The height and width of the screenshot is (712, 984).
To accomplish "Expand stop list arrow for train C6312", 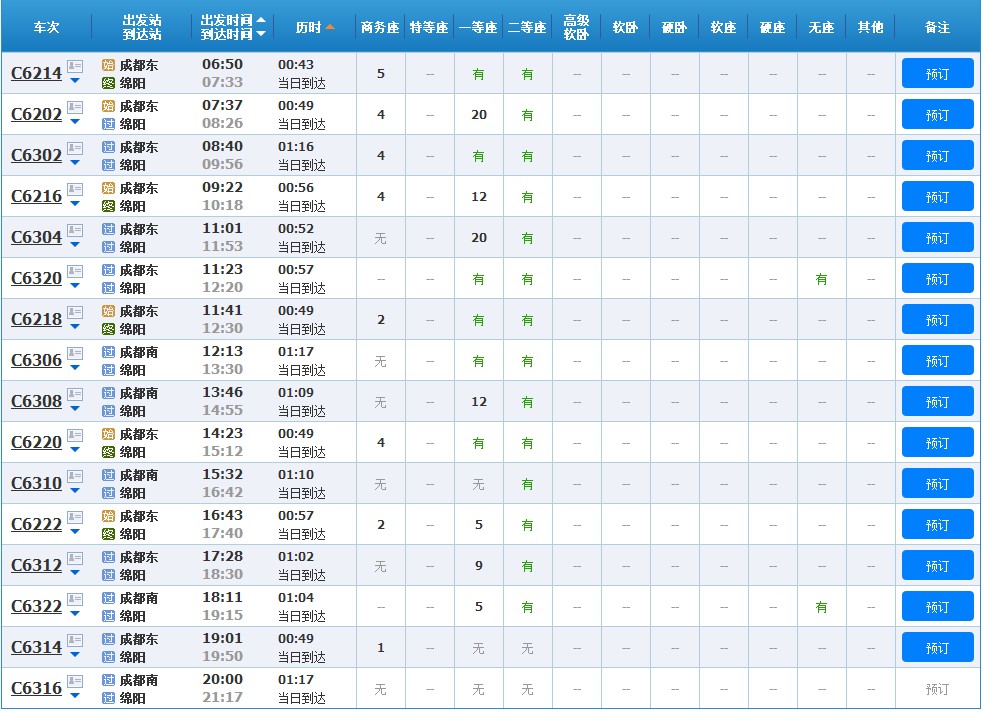I will coord(75,573).
